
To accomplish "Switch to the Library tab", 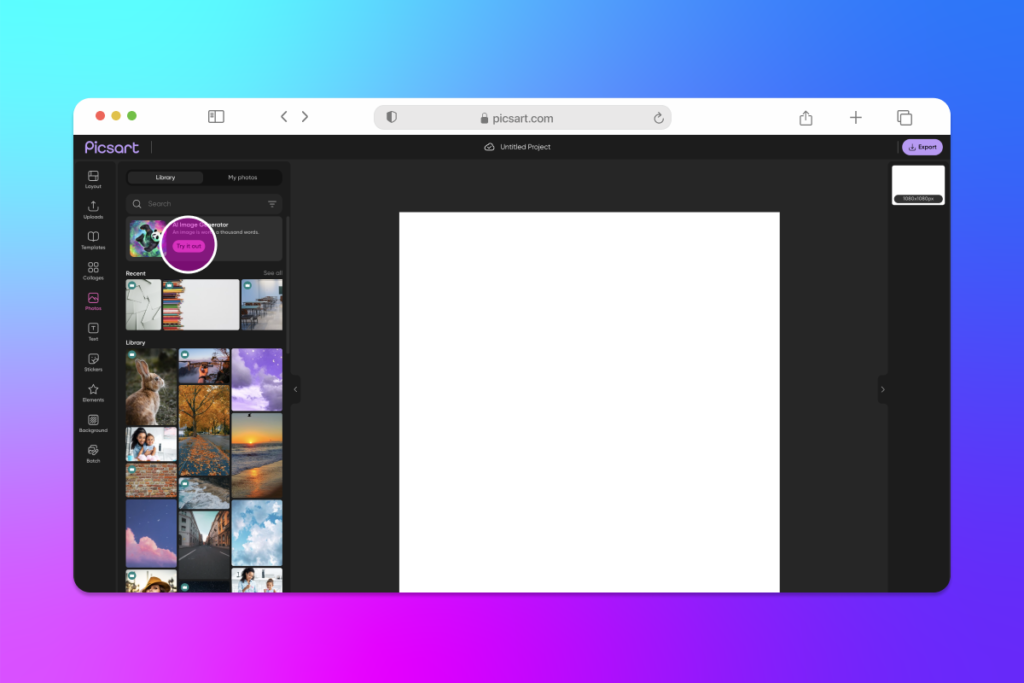I will pos(166,177).
